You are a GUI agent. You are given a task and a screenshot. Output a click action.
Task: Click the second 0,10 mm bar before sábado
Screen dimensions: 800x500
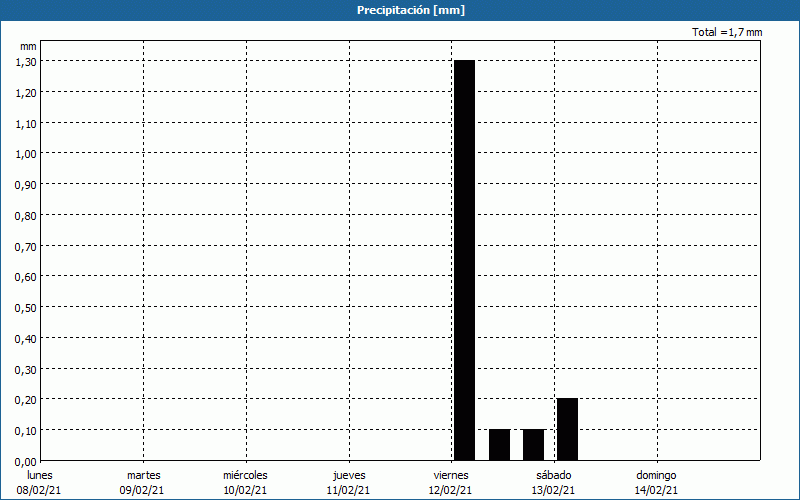(x=534, y=445)
